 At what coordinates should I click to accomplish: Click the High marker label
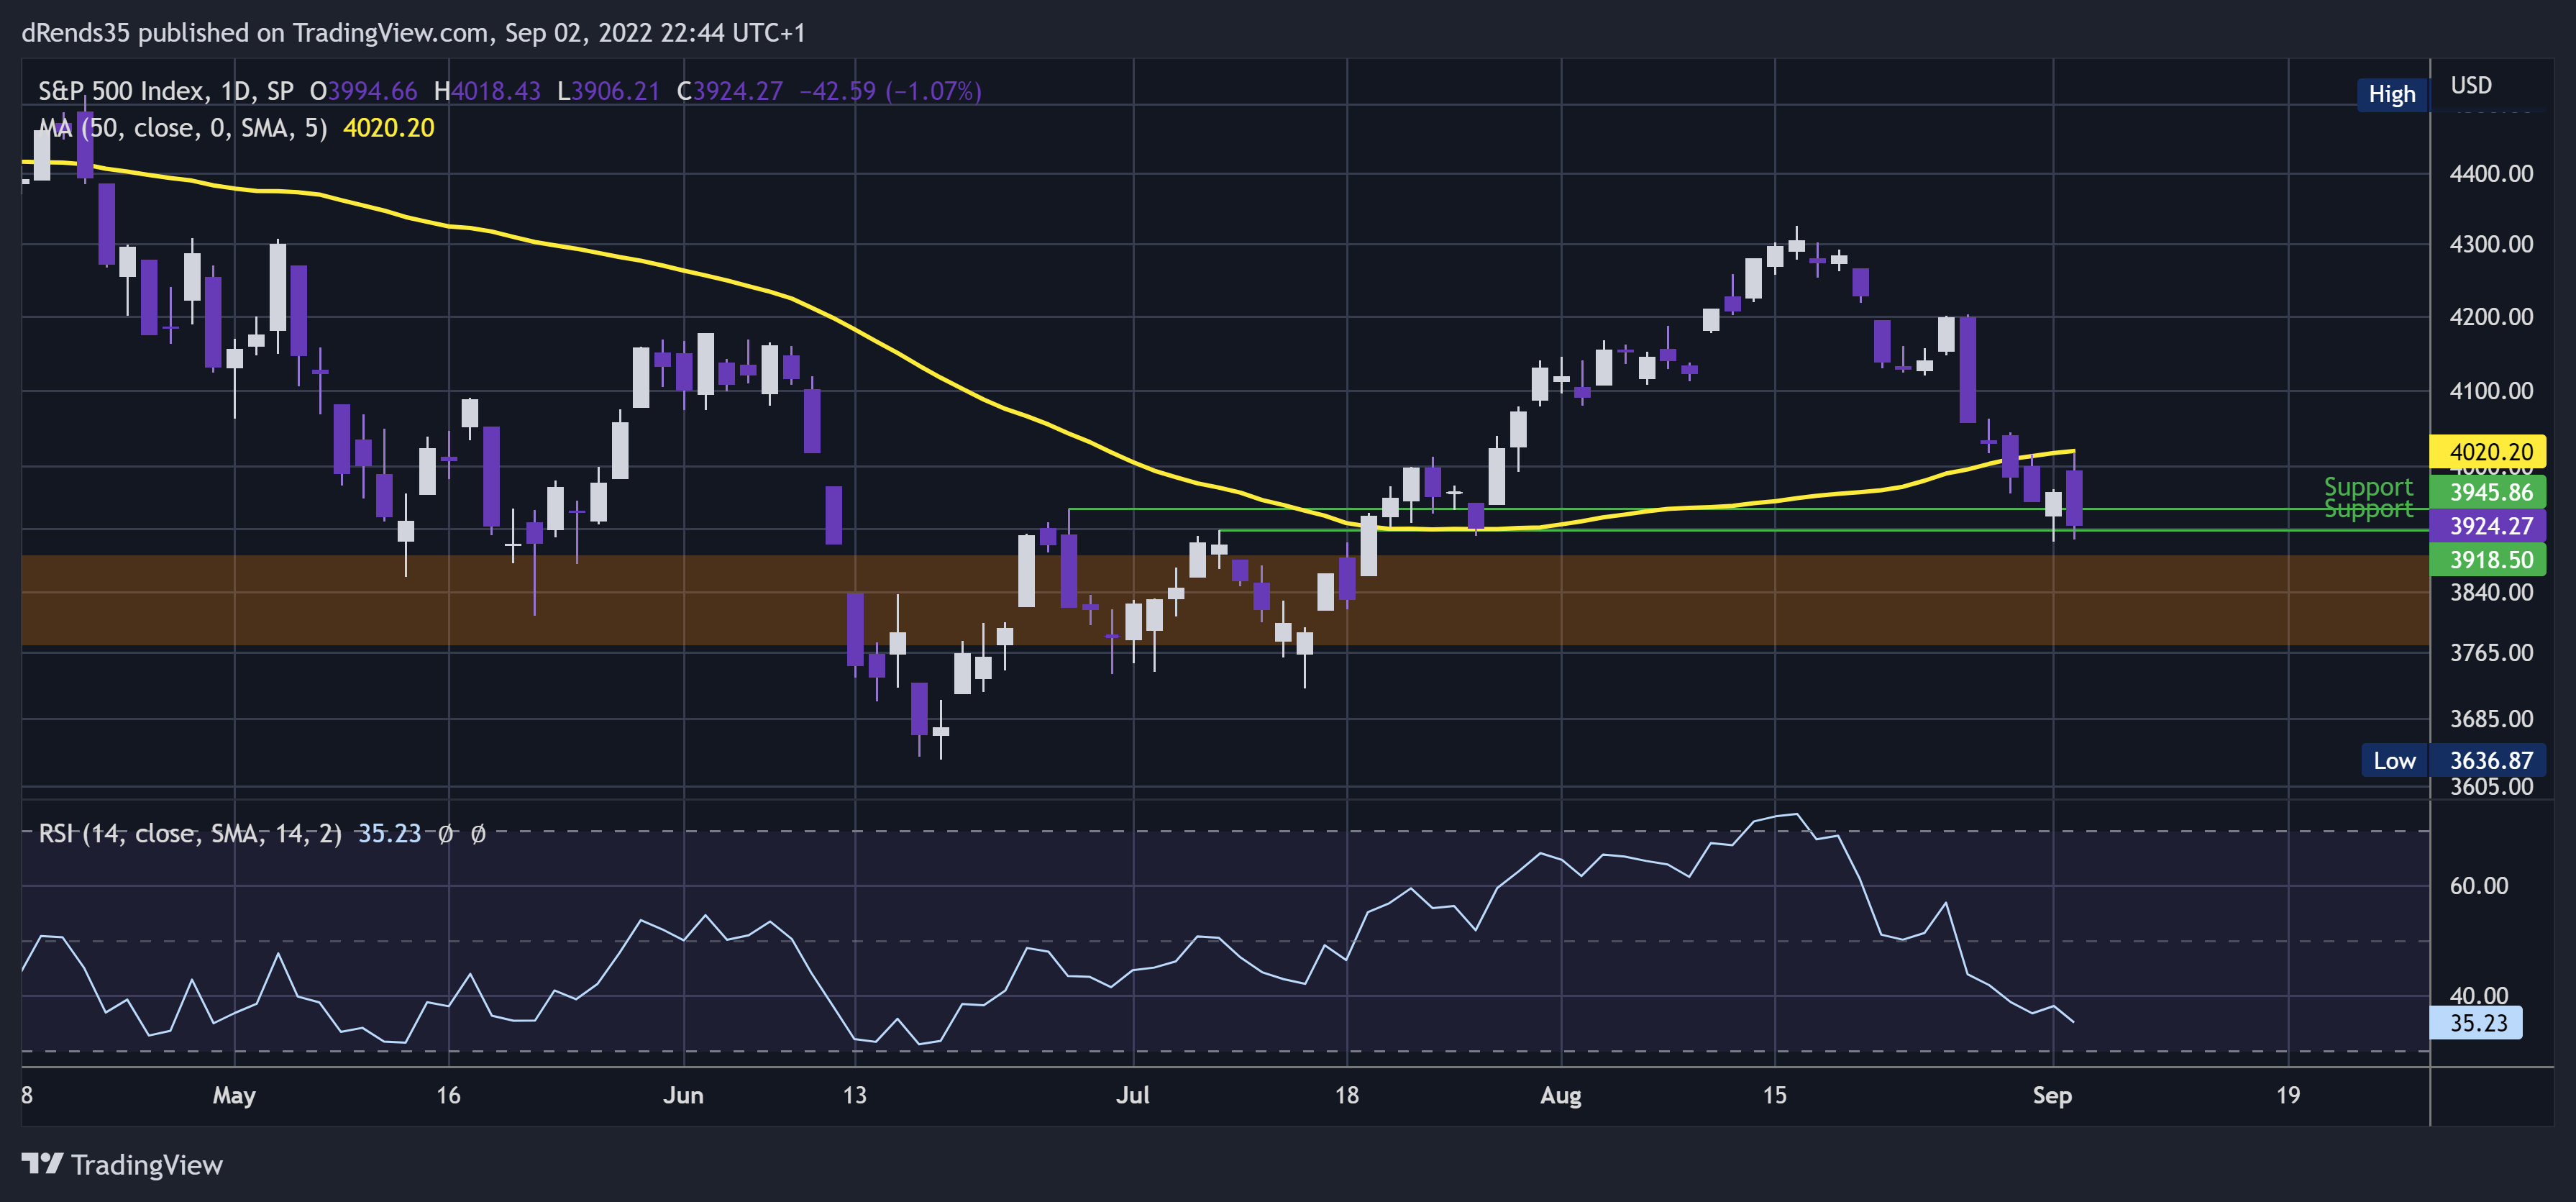tap(2392, 95)
